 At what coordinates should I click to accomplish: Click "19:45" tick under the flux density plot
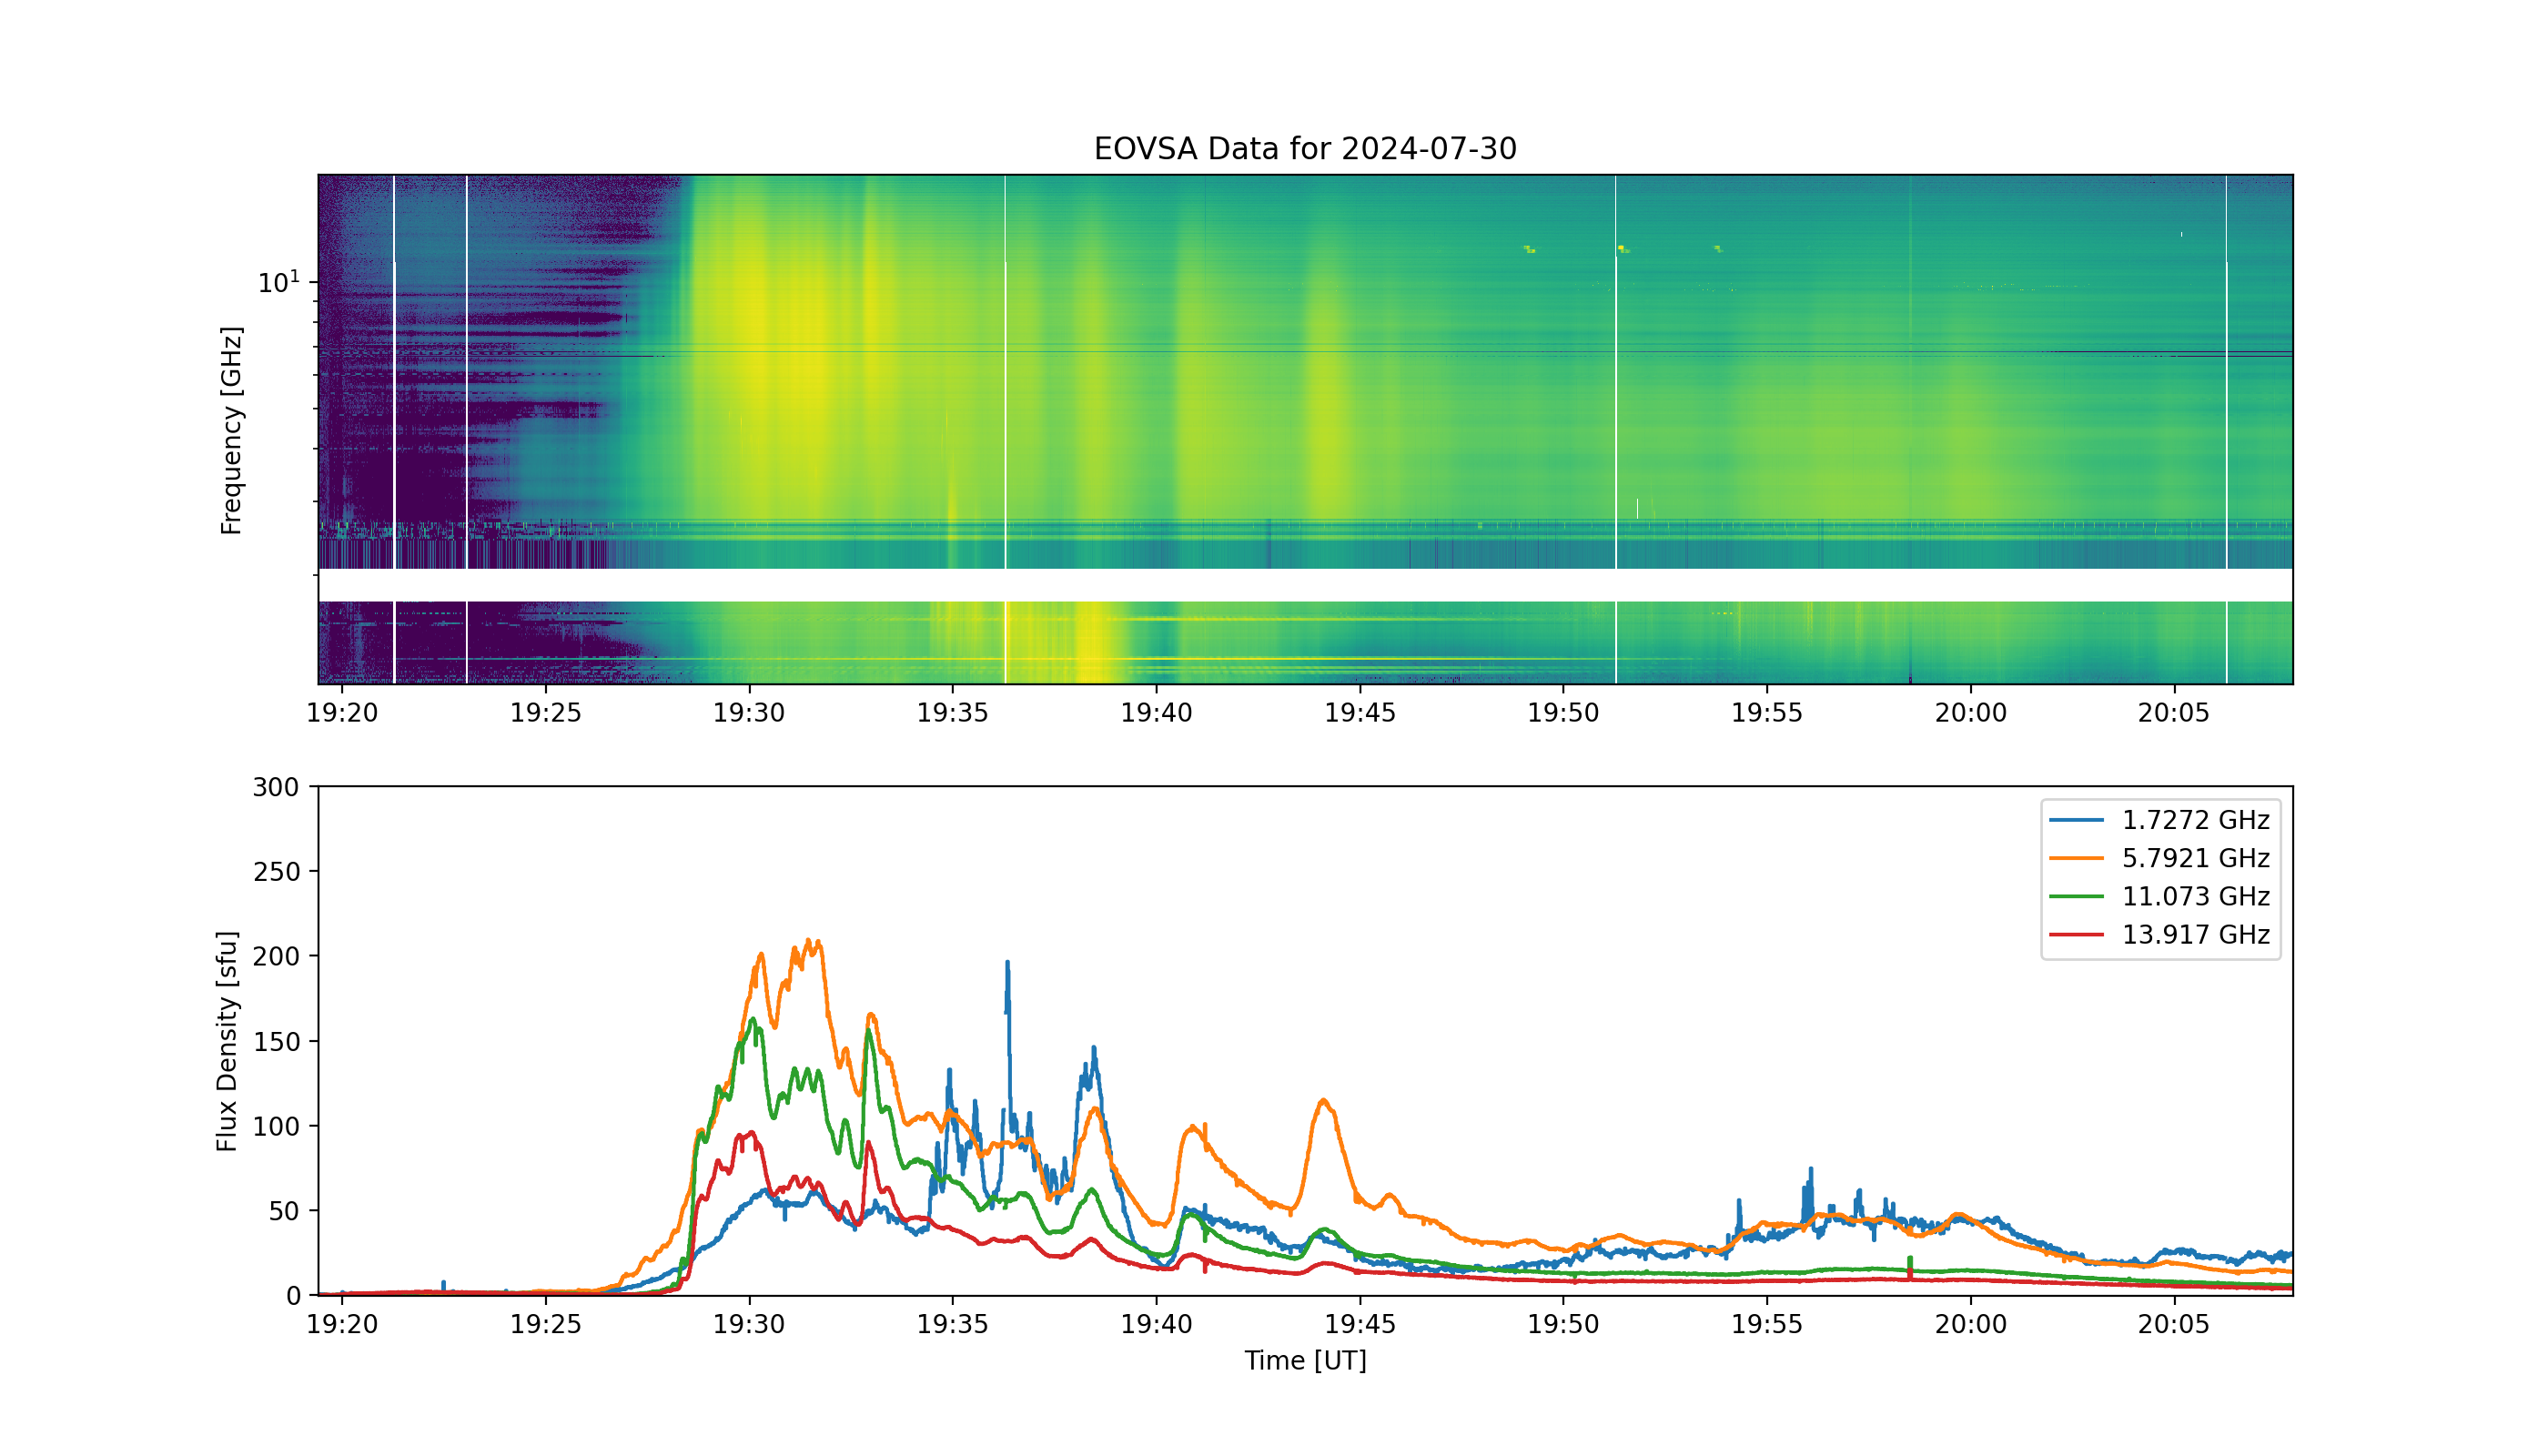click(x=1360, y=1325)
